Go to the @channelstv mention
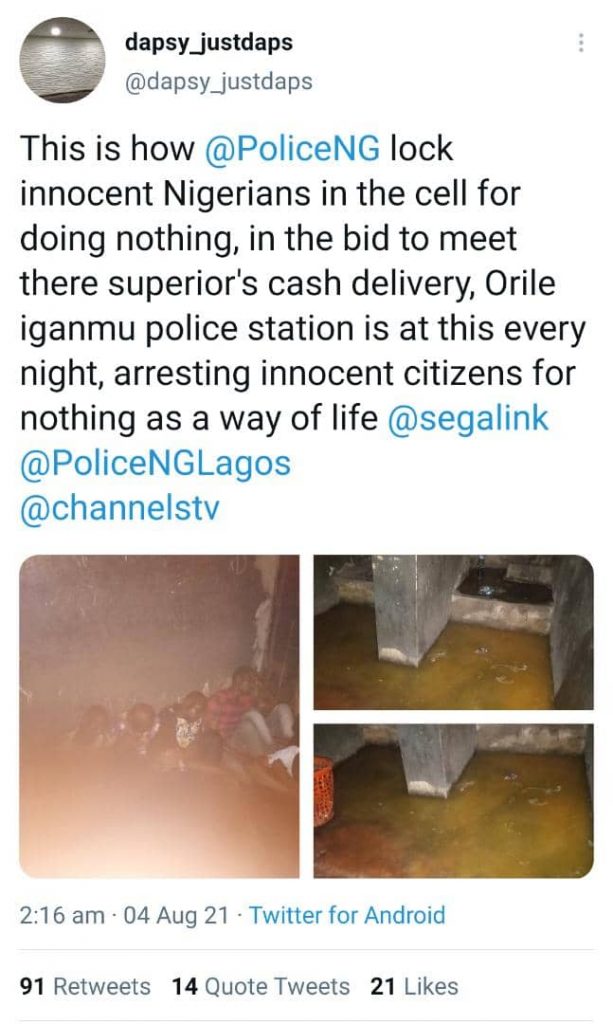 (119, 508)
